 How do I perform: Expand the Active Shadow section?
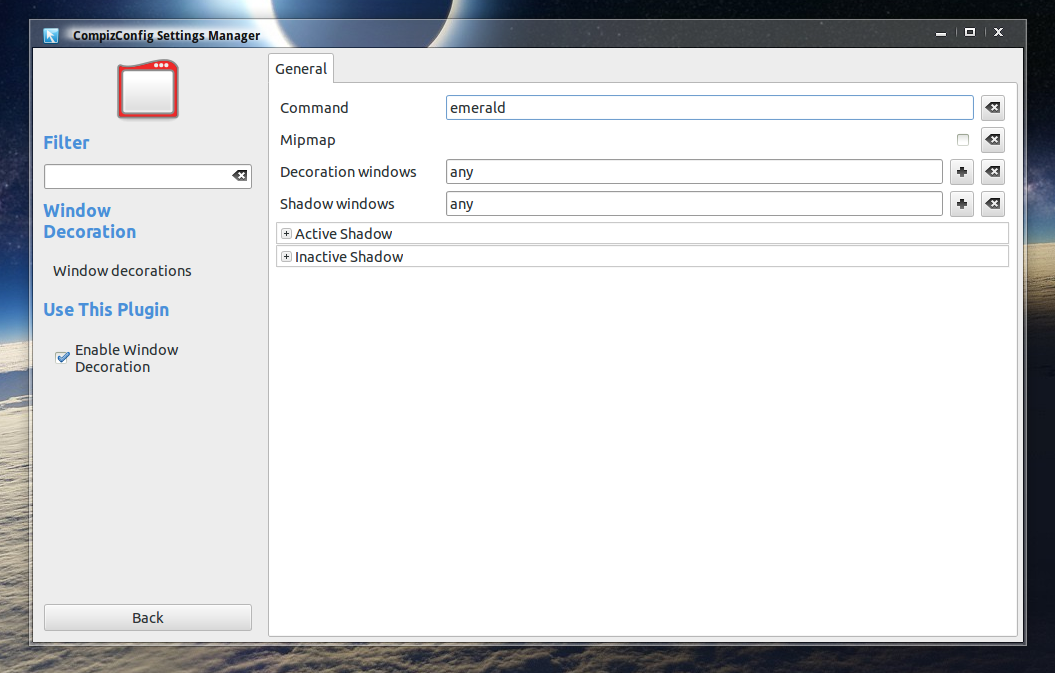point(287,234)
